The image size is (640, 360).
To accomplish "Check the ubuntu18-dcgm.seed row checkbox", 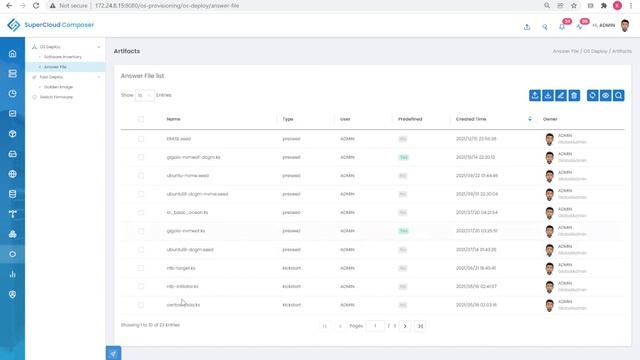I will [x=141, y=249].
